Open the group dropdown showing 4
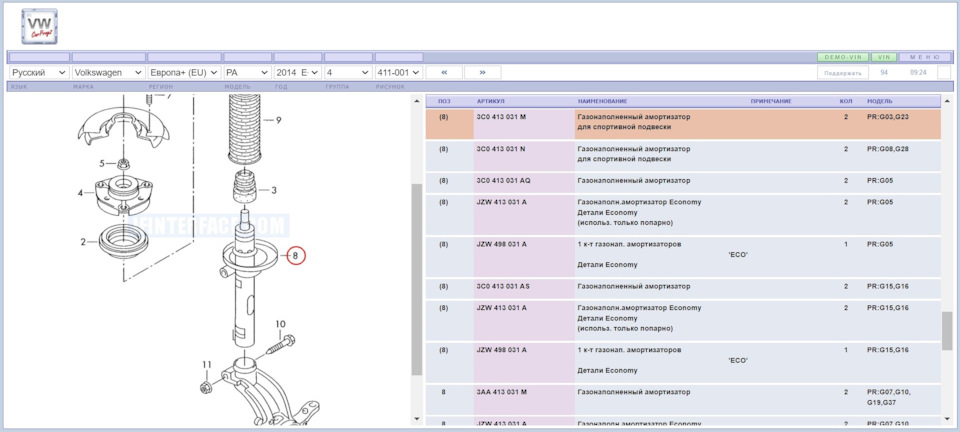 pos(348,72)
